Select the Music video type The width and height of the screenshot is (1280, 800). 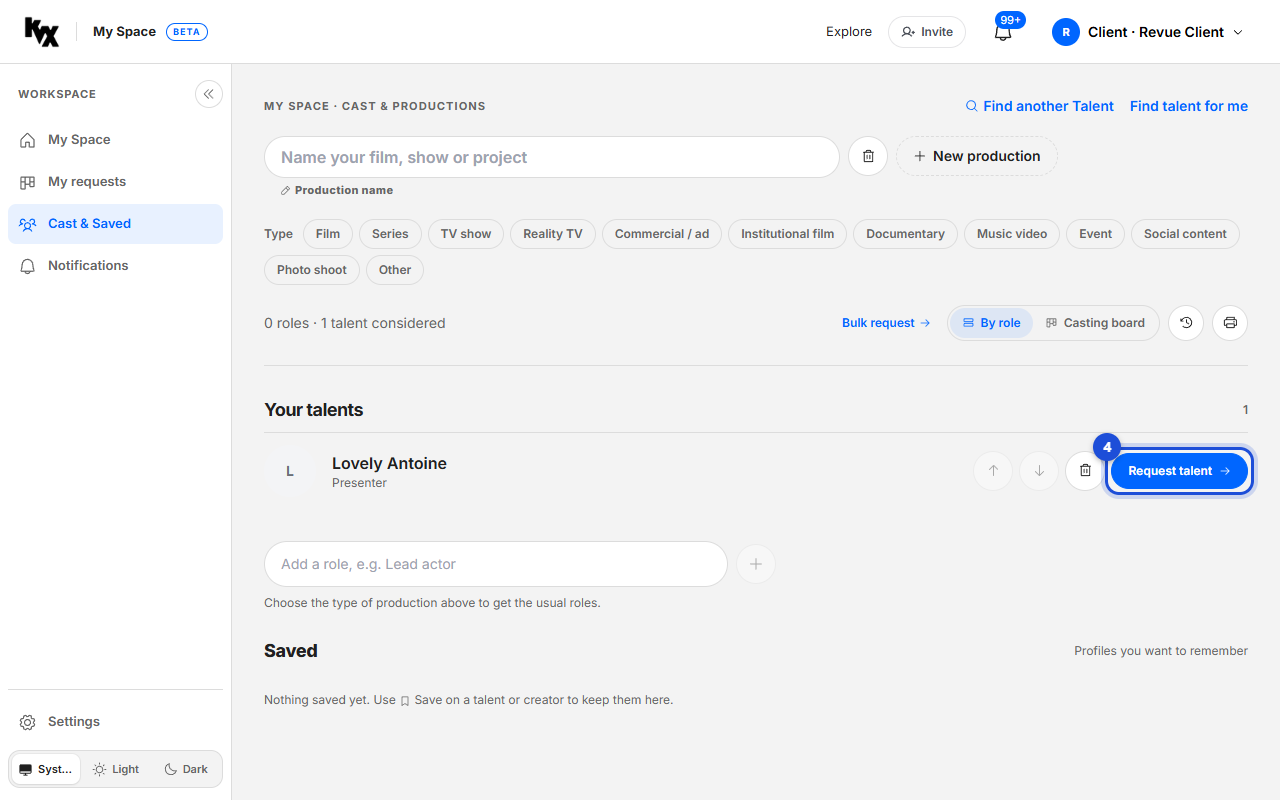1012,234
